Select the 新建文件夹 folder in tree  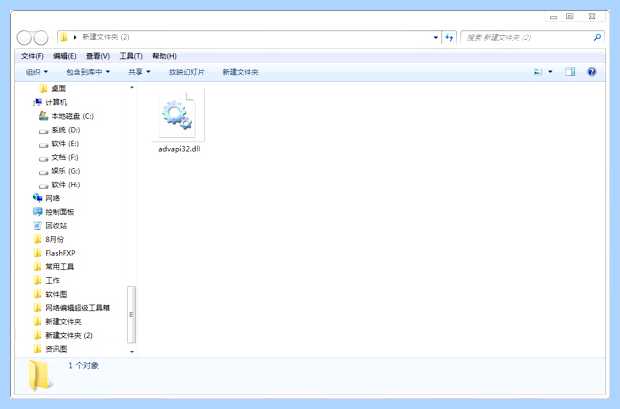63,322
